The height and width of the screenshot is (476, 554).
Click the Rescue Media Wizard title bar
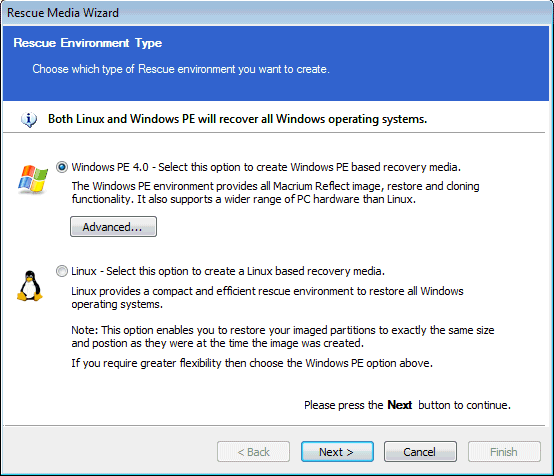tap(277, 13)
